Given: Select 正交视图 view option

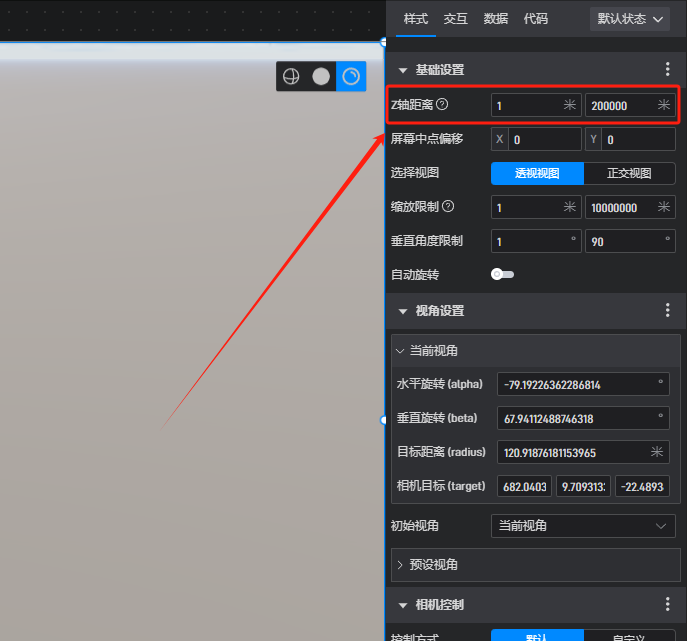Looking at the screenshot, I should [629, 173].
